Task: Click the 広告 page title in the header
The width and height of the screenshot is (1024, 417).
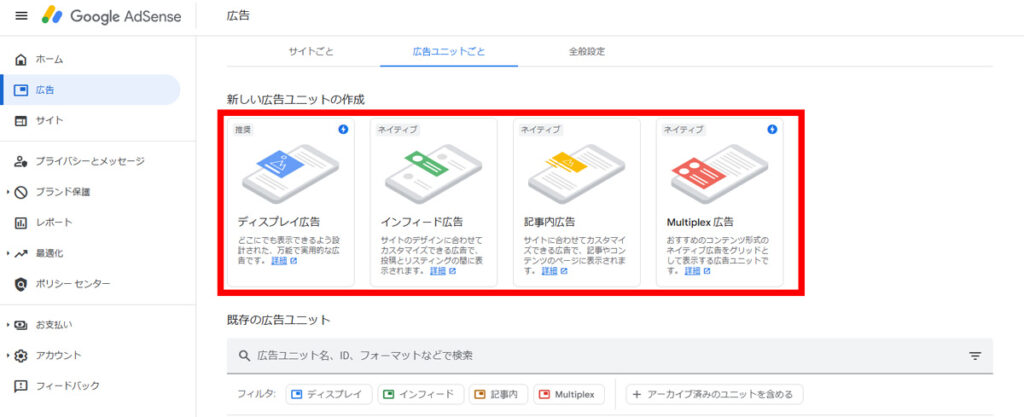Action: [x=238, y=16]
